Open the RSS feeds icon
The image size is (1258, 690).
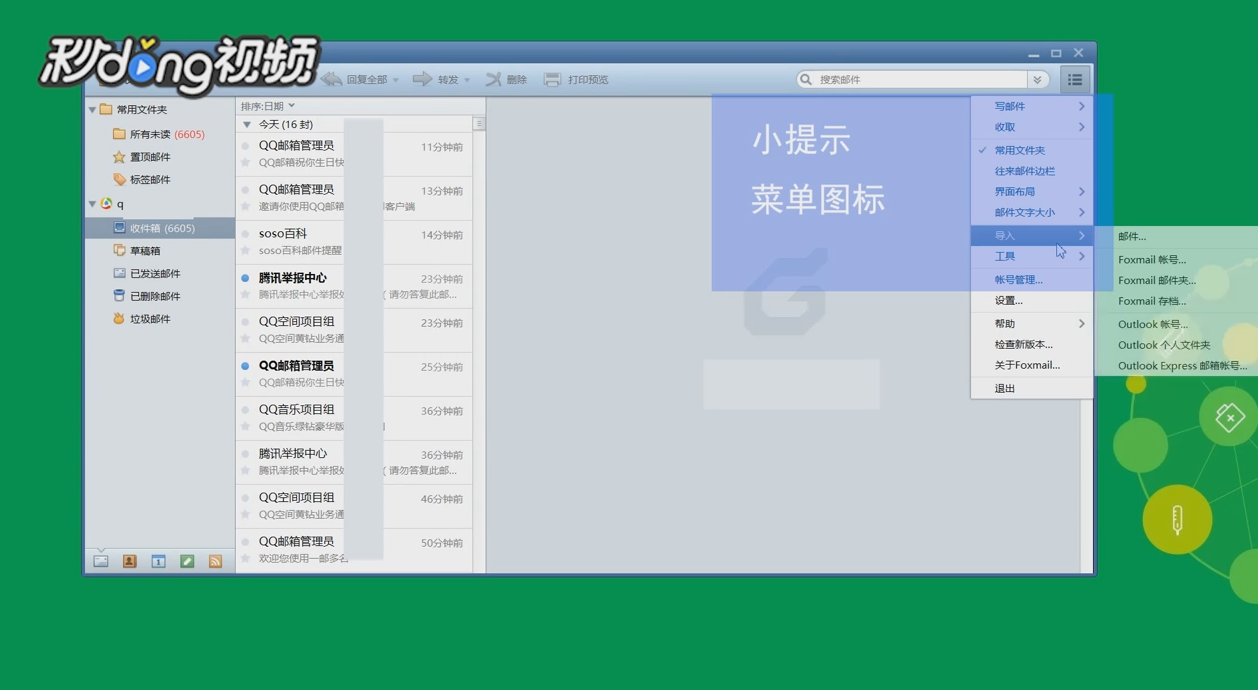coord(214,561)
